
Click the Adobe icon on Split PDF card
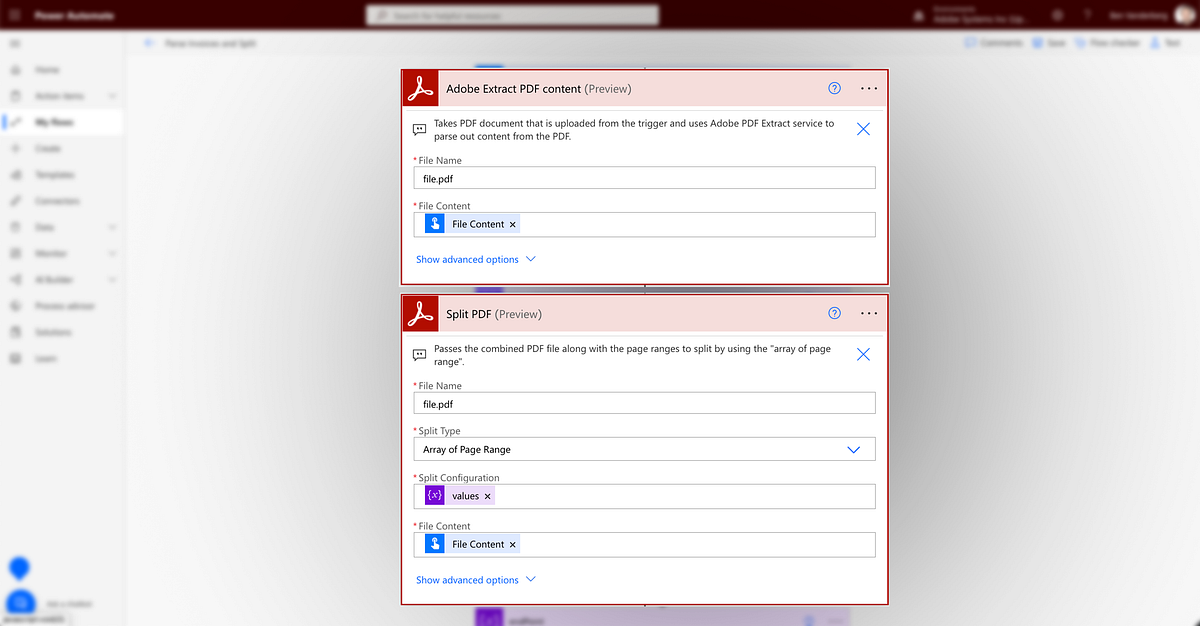(421, 313)
